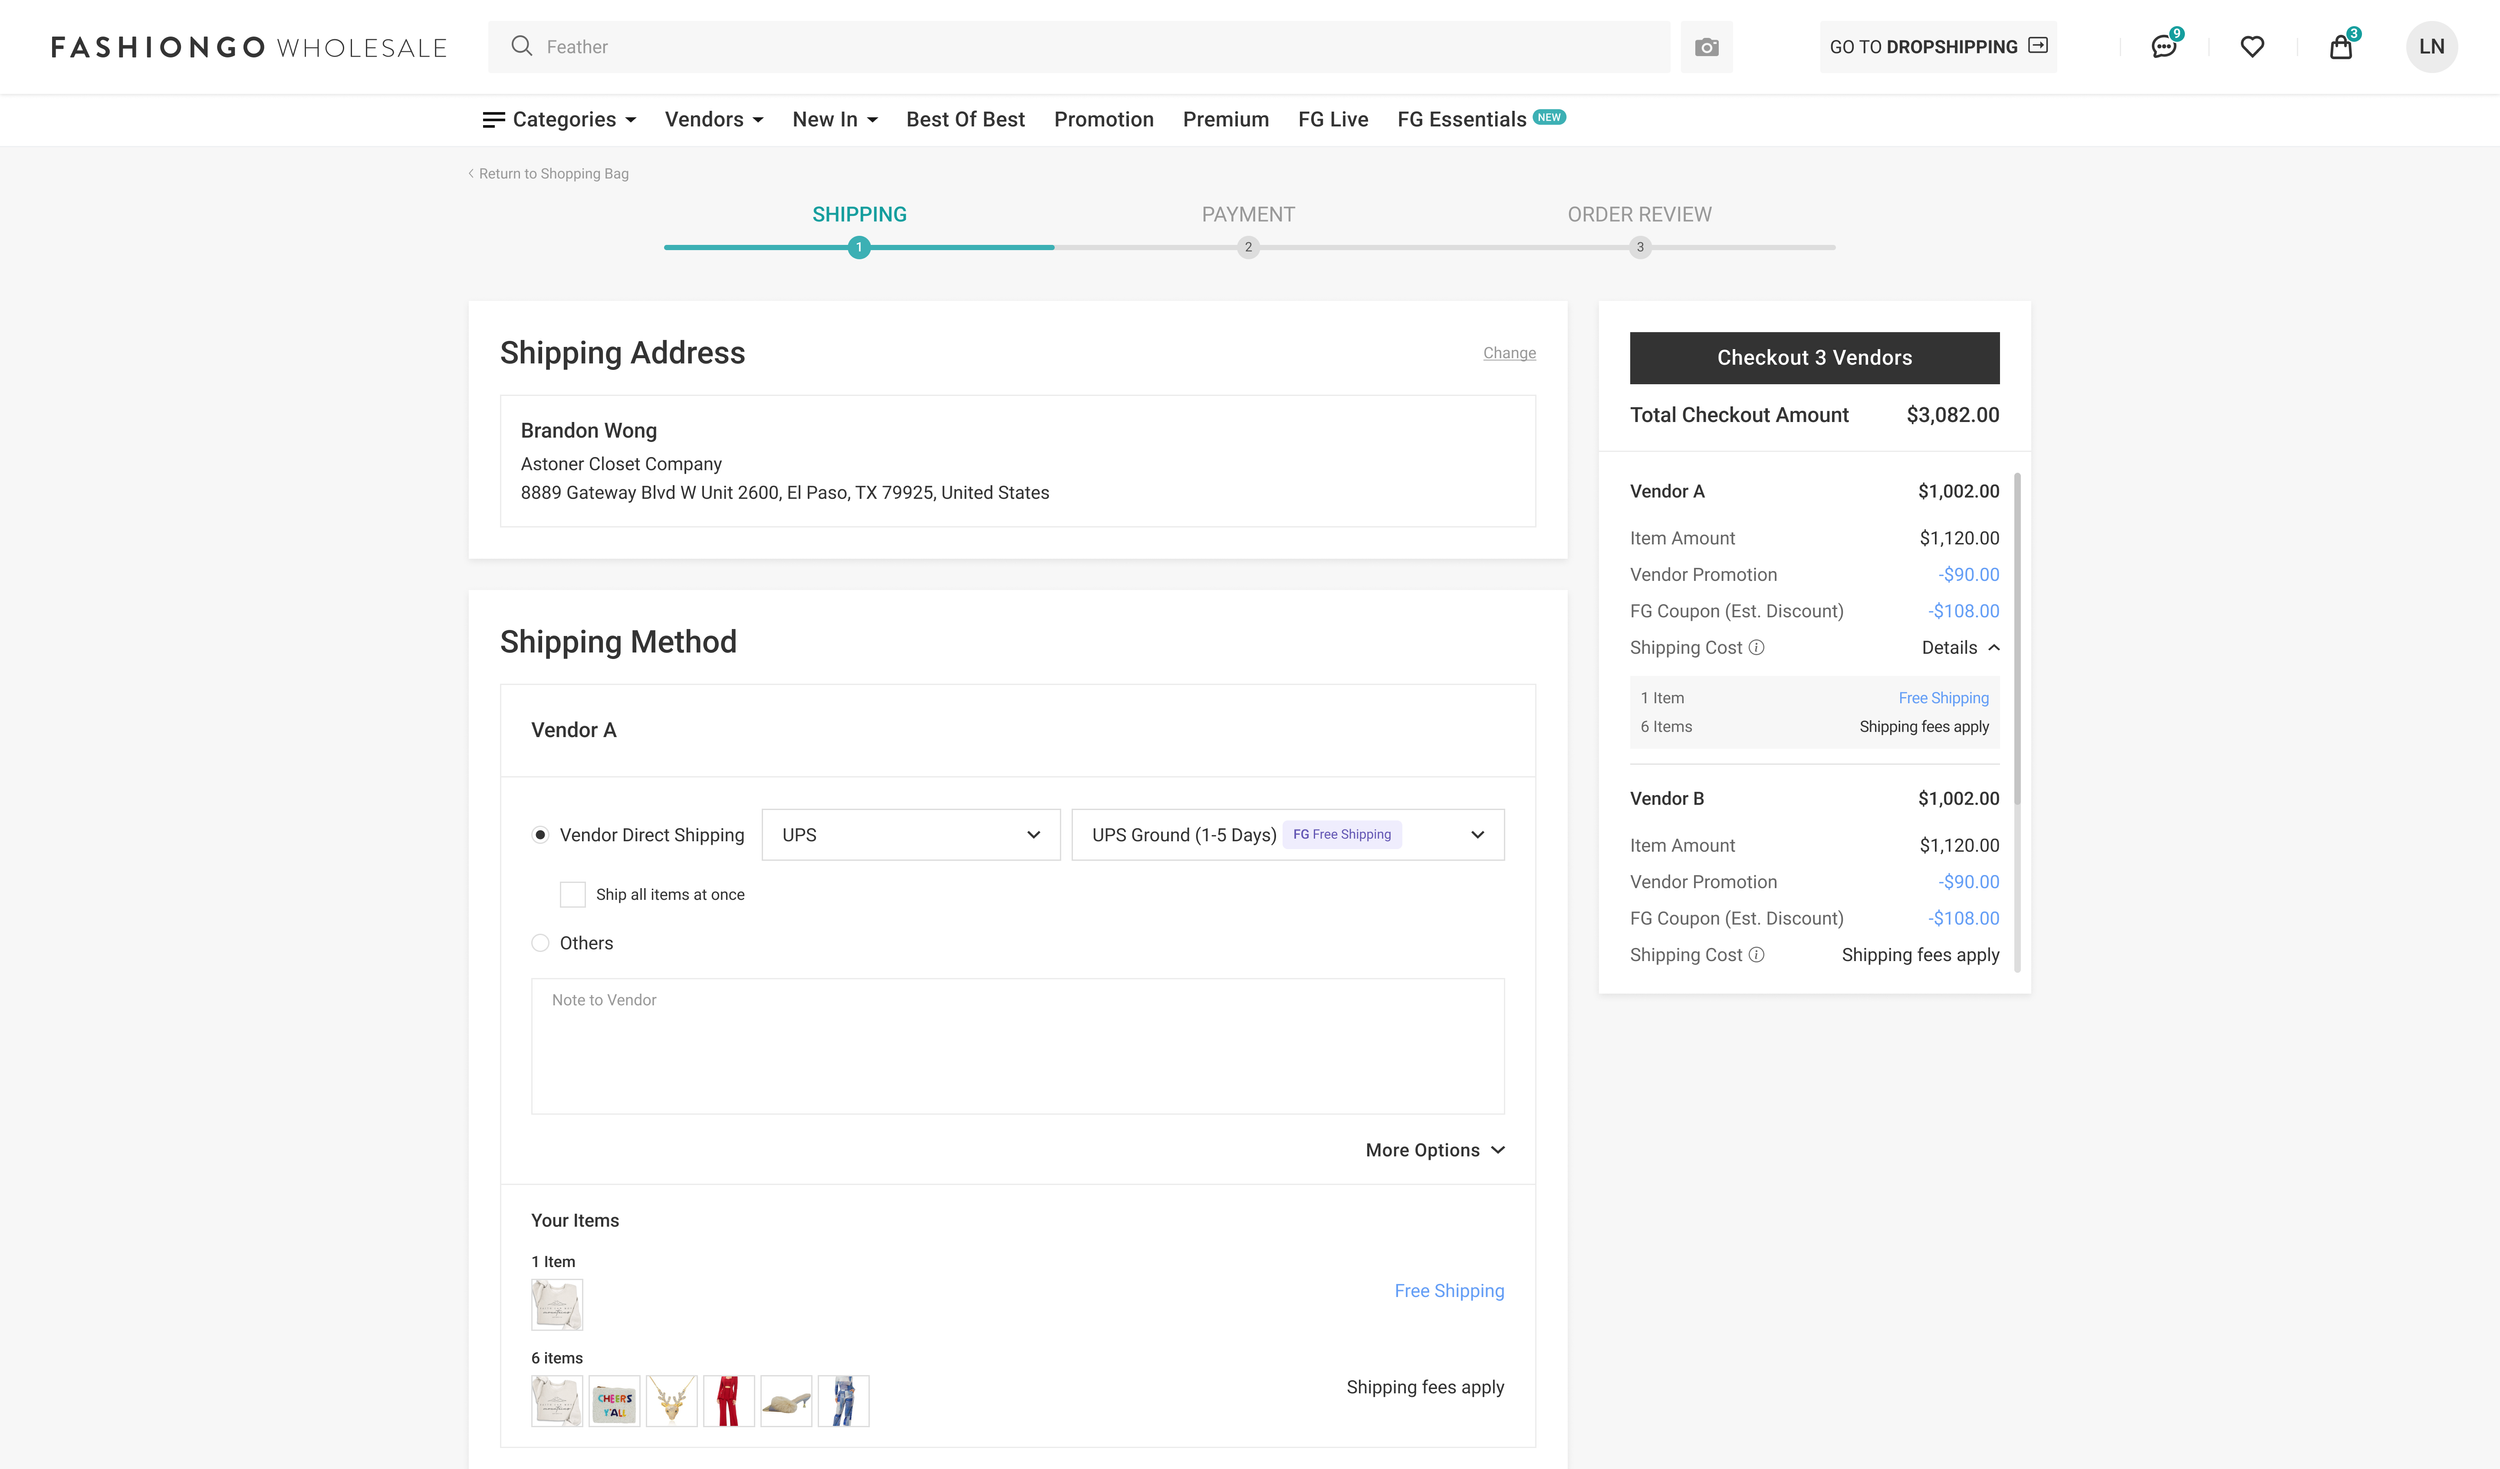This screenshot has height=1469, width=2500.
Task: Go to the Promotion page
Action: point(1103,120)
